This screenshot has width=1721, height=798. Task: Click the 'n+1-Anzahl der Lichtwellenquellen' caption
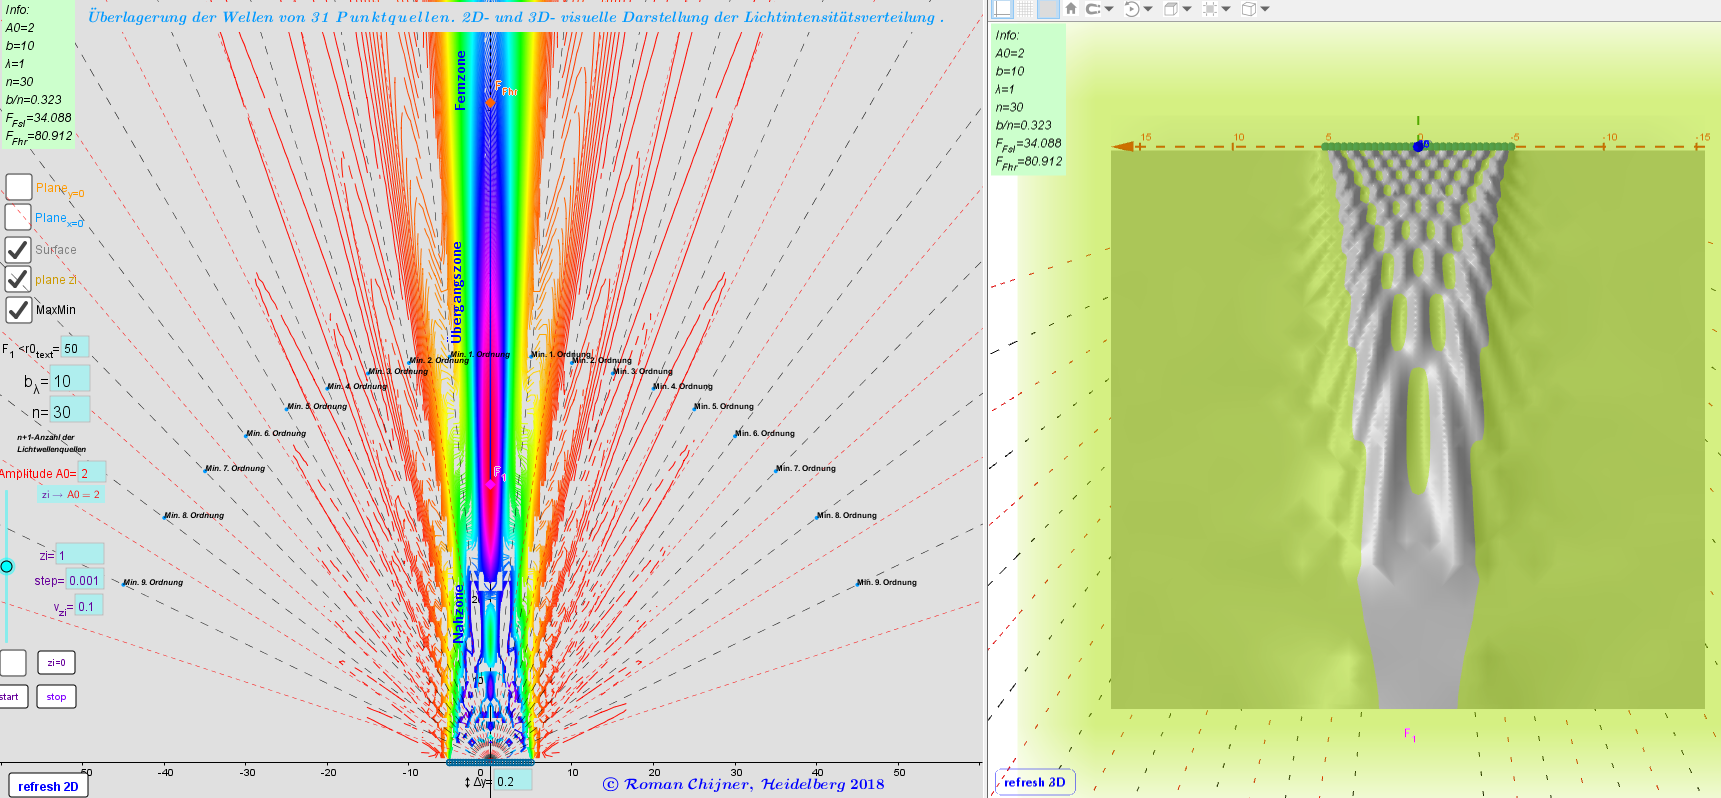pyautogui.click(x=51, y=443)
